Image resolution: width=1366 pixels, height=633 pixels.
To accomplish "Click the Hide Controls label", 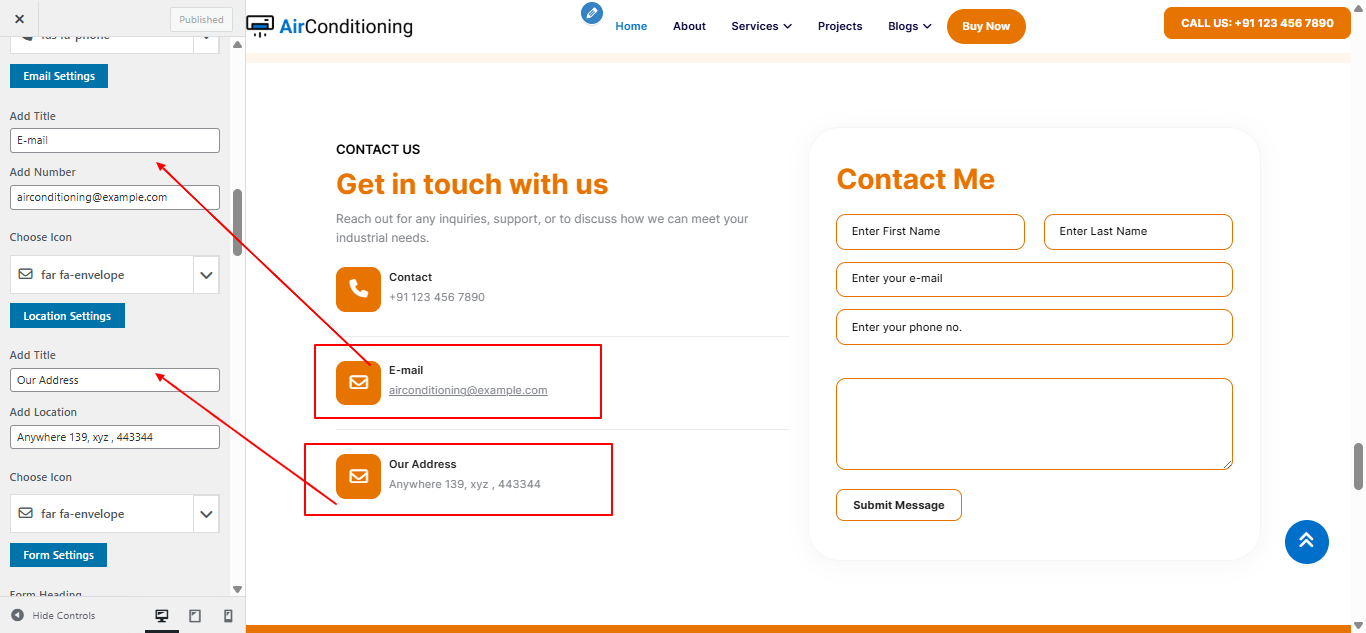I will (x=64, y=616).
